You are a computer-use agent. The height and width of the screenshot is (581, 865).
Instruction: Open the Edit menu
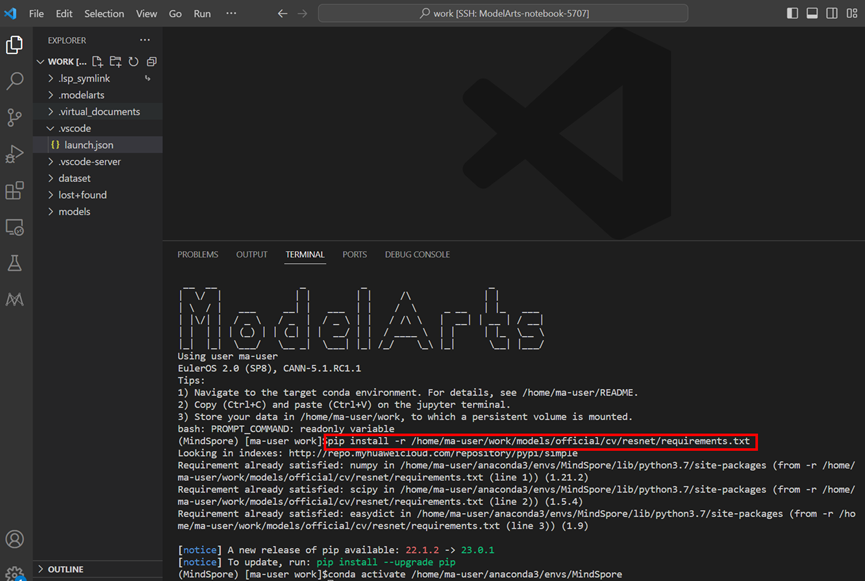coord(64,13)
